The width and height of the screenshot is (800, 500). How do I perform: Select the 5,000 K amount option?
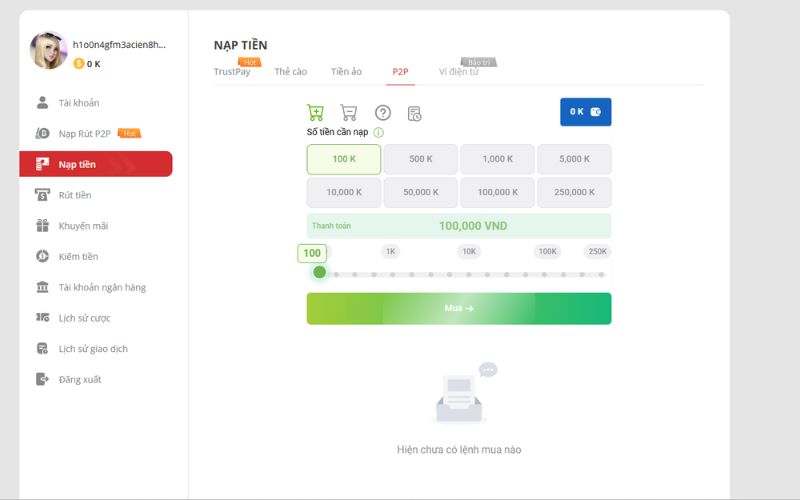pyautogui.click(x=574, y=159)
